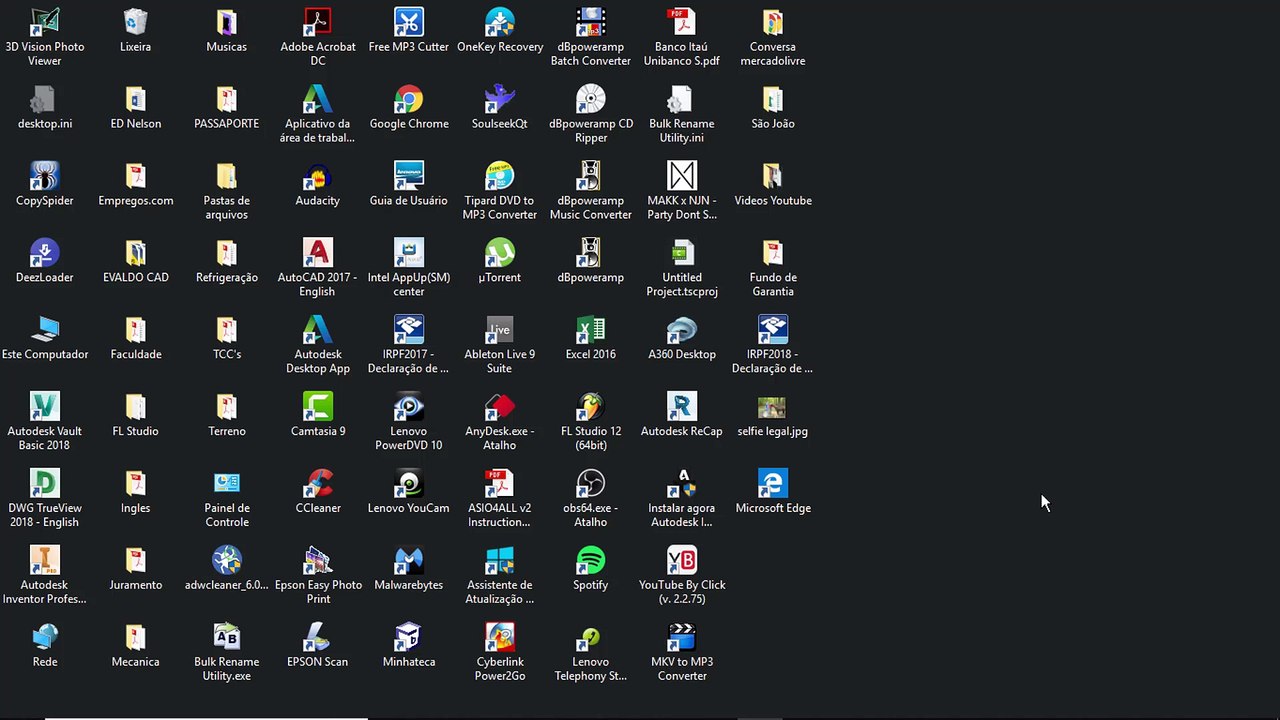Open Autodesk Vault Basic 2018
The height and width of the screenshot is (720, 1280).
tap(45, 408)
